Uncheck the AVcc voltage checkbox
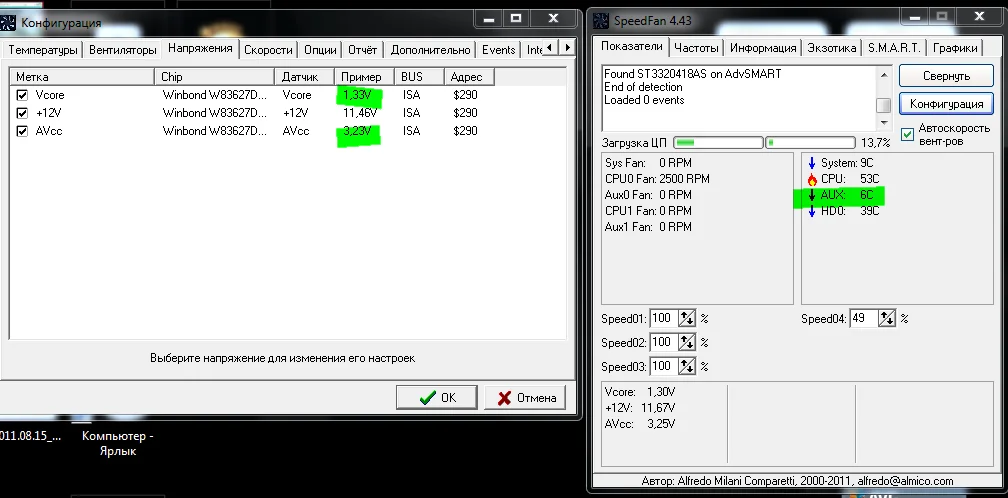 (22, 131)
